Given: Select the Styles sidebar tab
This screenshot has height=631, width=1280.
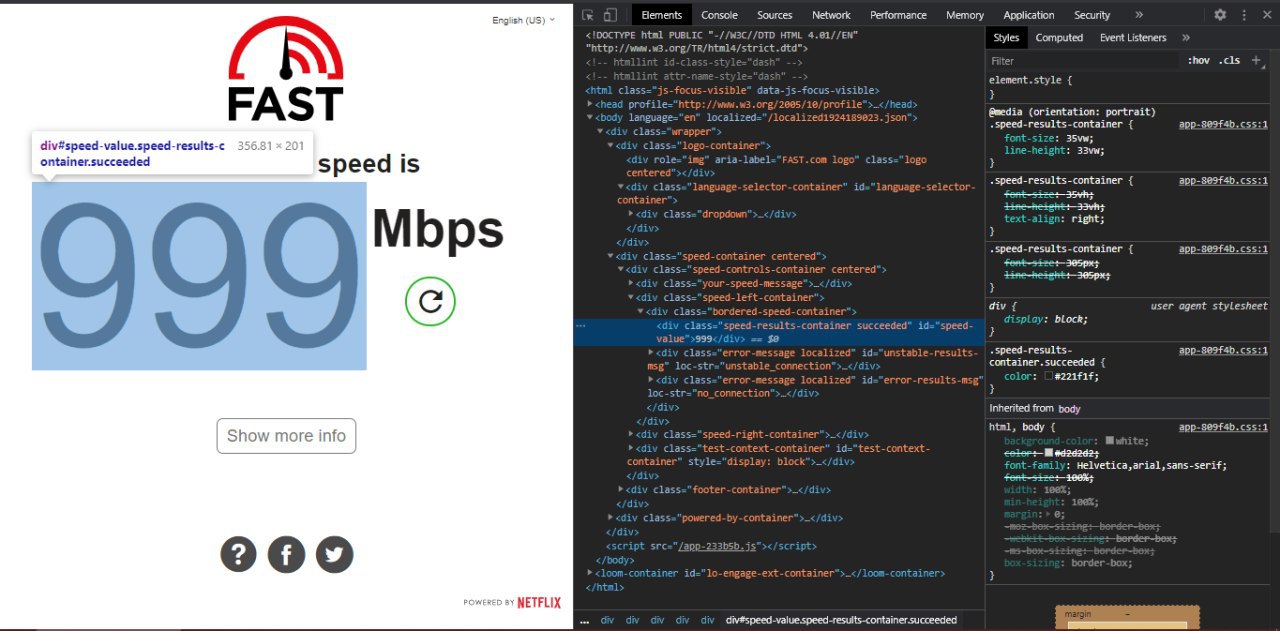Looking at the screenshot, I should (1006, 37).
